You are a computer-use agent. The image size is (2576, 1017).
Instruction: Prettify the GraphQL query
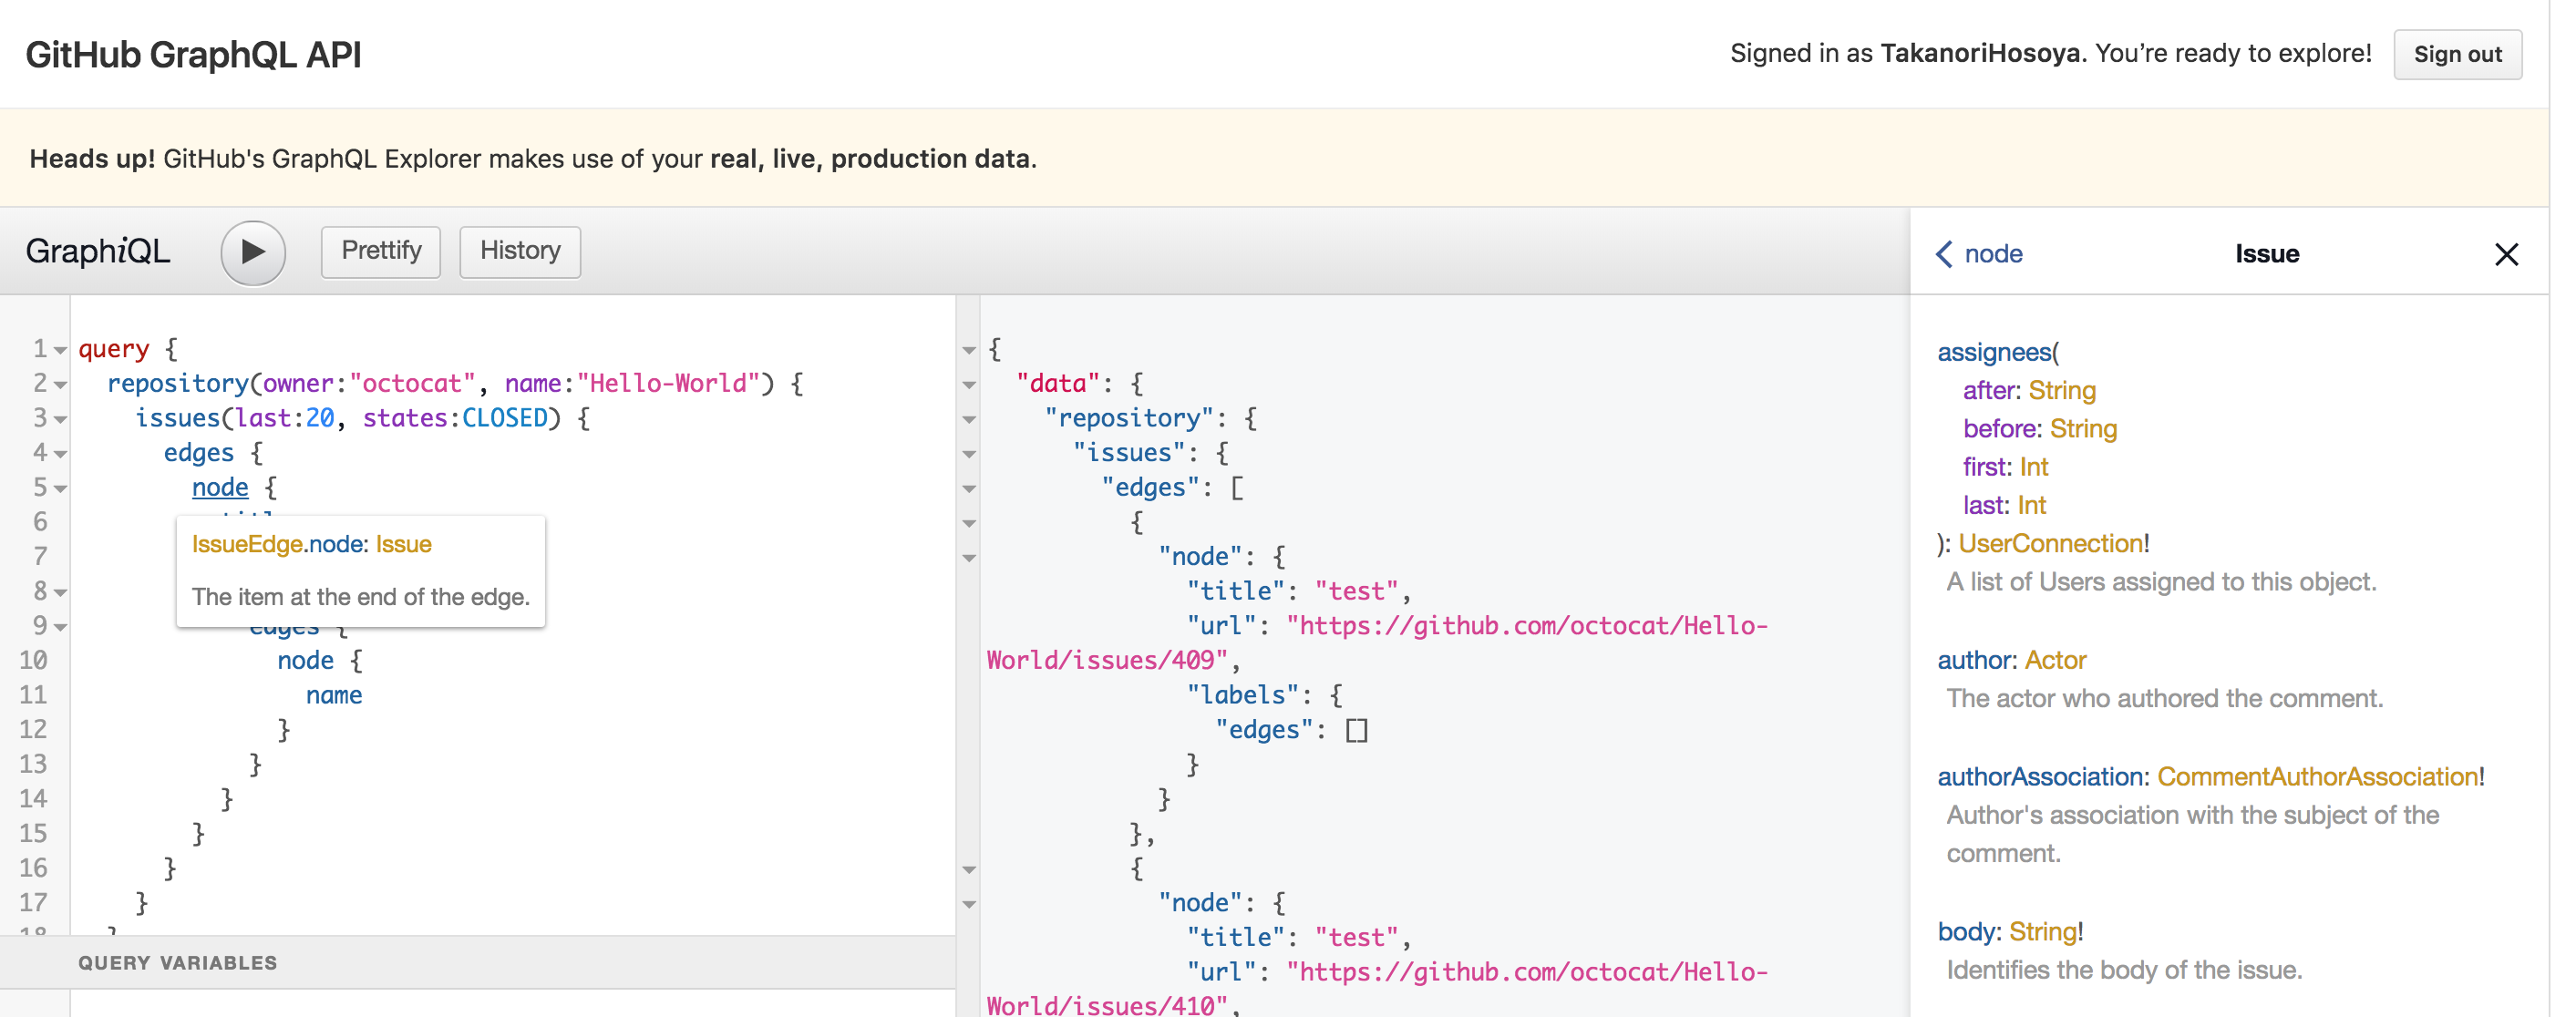(380, 251)
